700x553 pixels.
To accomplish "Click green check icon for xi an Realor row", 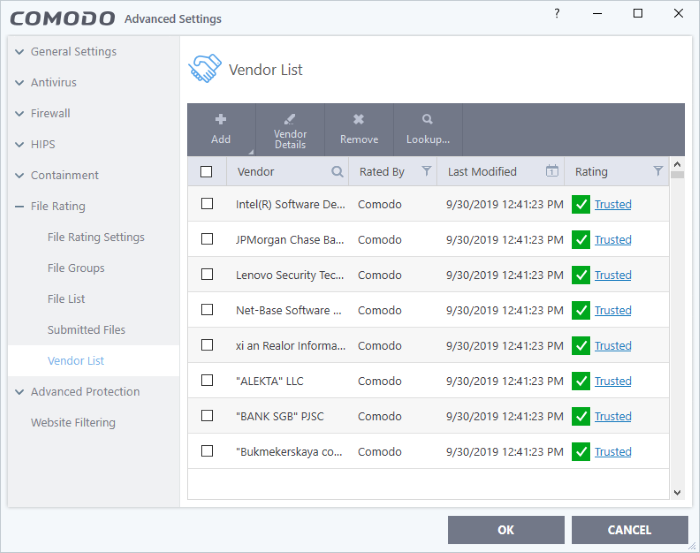I will click(x=581, y=345).
